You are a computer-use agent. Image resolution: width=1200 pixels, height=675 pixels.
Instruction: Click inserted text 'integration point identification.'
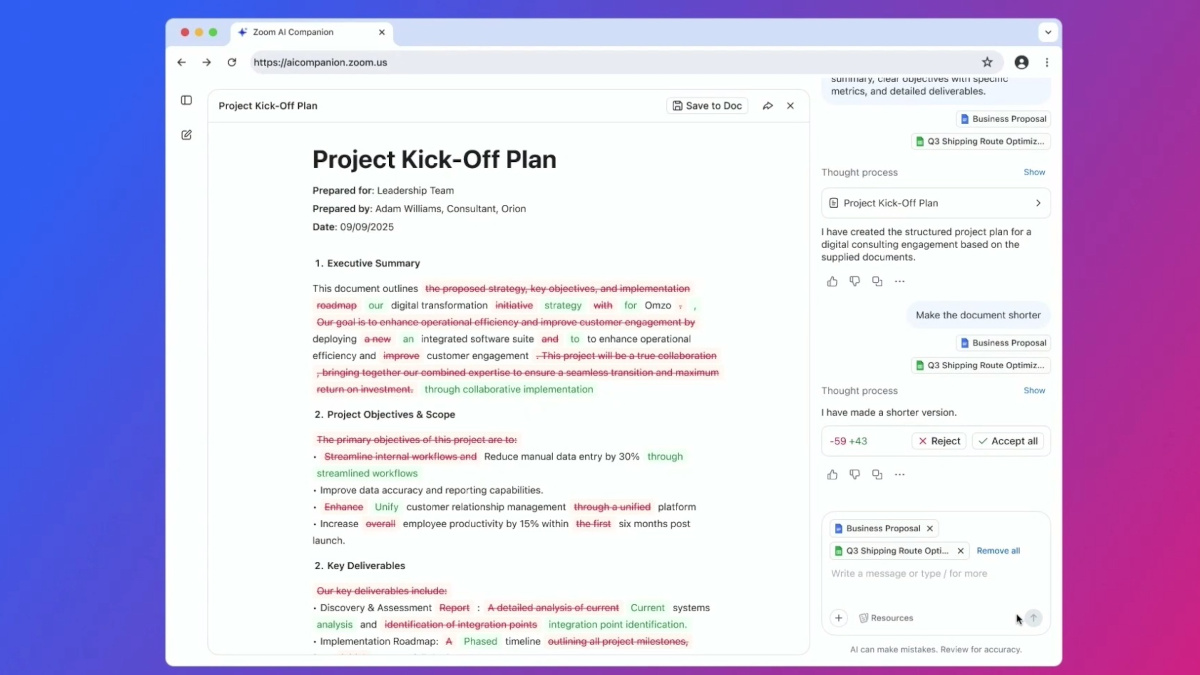coord(618,625)
